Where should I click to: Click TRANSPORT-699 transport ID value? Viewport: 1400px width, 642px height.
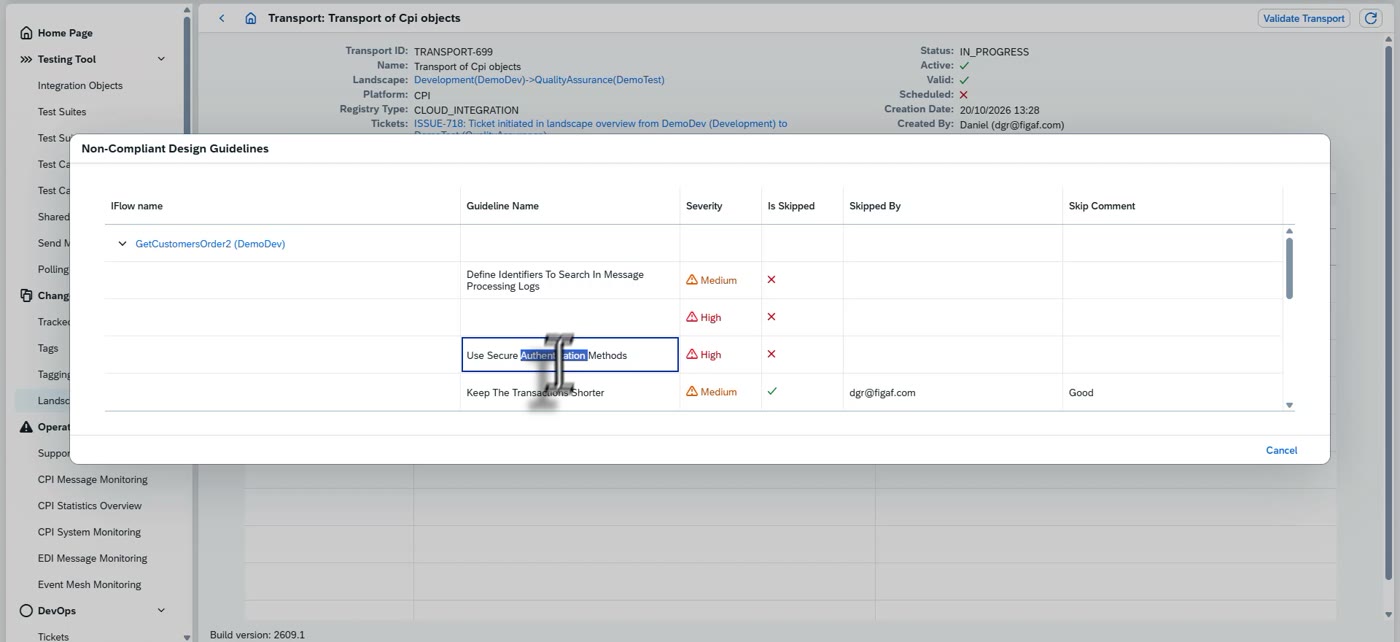click(453, 52)
